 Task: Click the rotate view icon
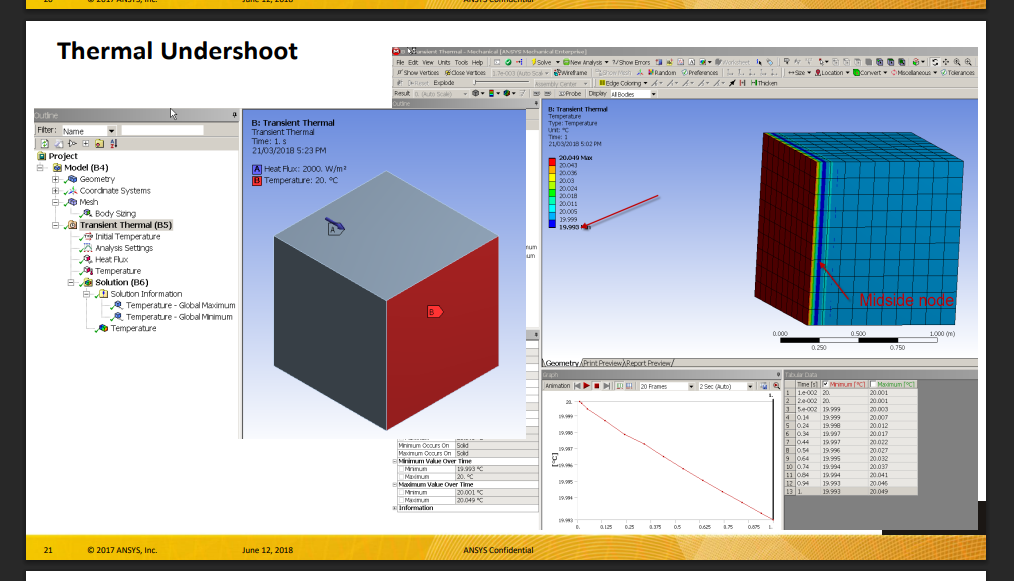pos(934,63)
